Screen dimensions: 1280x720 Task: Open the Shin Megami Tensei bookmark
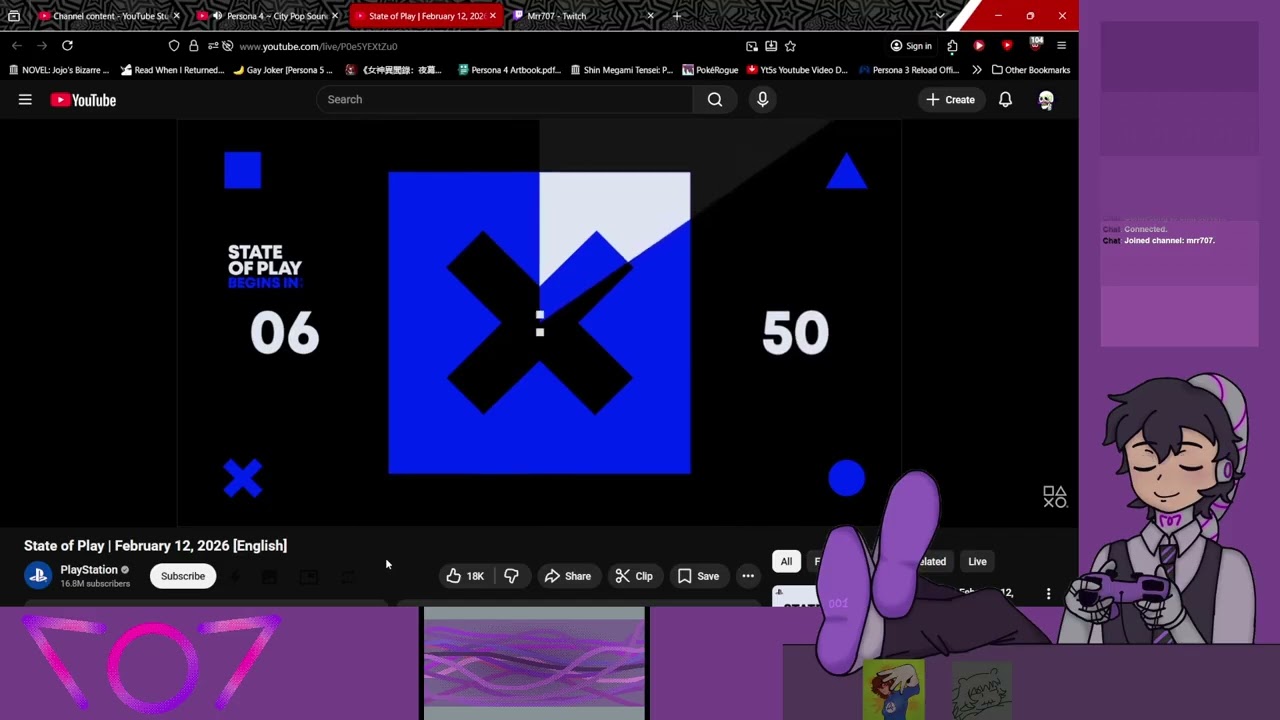click(621, 70)
